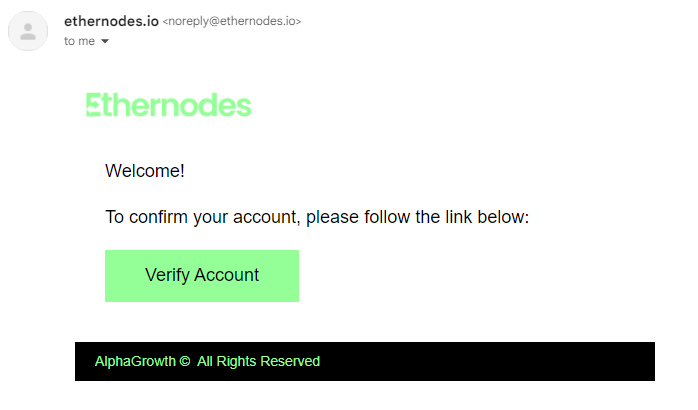Viewport: 698px width, 410px height.
Task: Open the Ethernodes logo in the header
Action: tap(169, 106)
